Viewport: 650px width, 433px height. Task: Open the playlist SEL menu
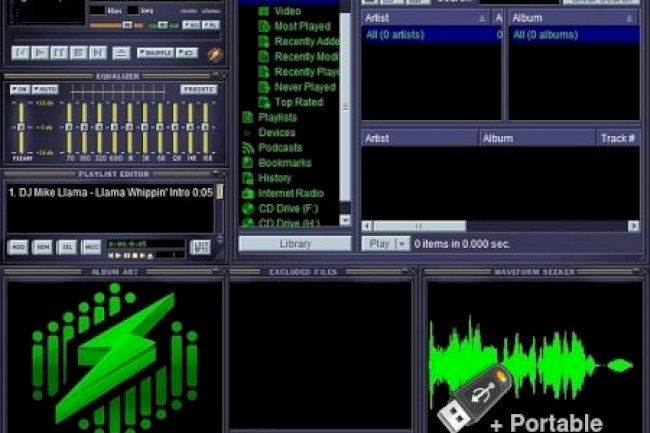point(67,247)
